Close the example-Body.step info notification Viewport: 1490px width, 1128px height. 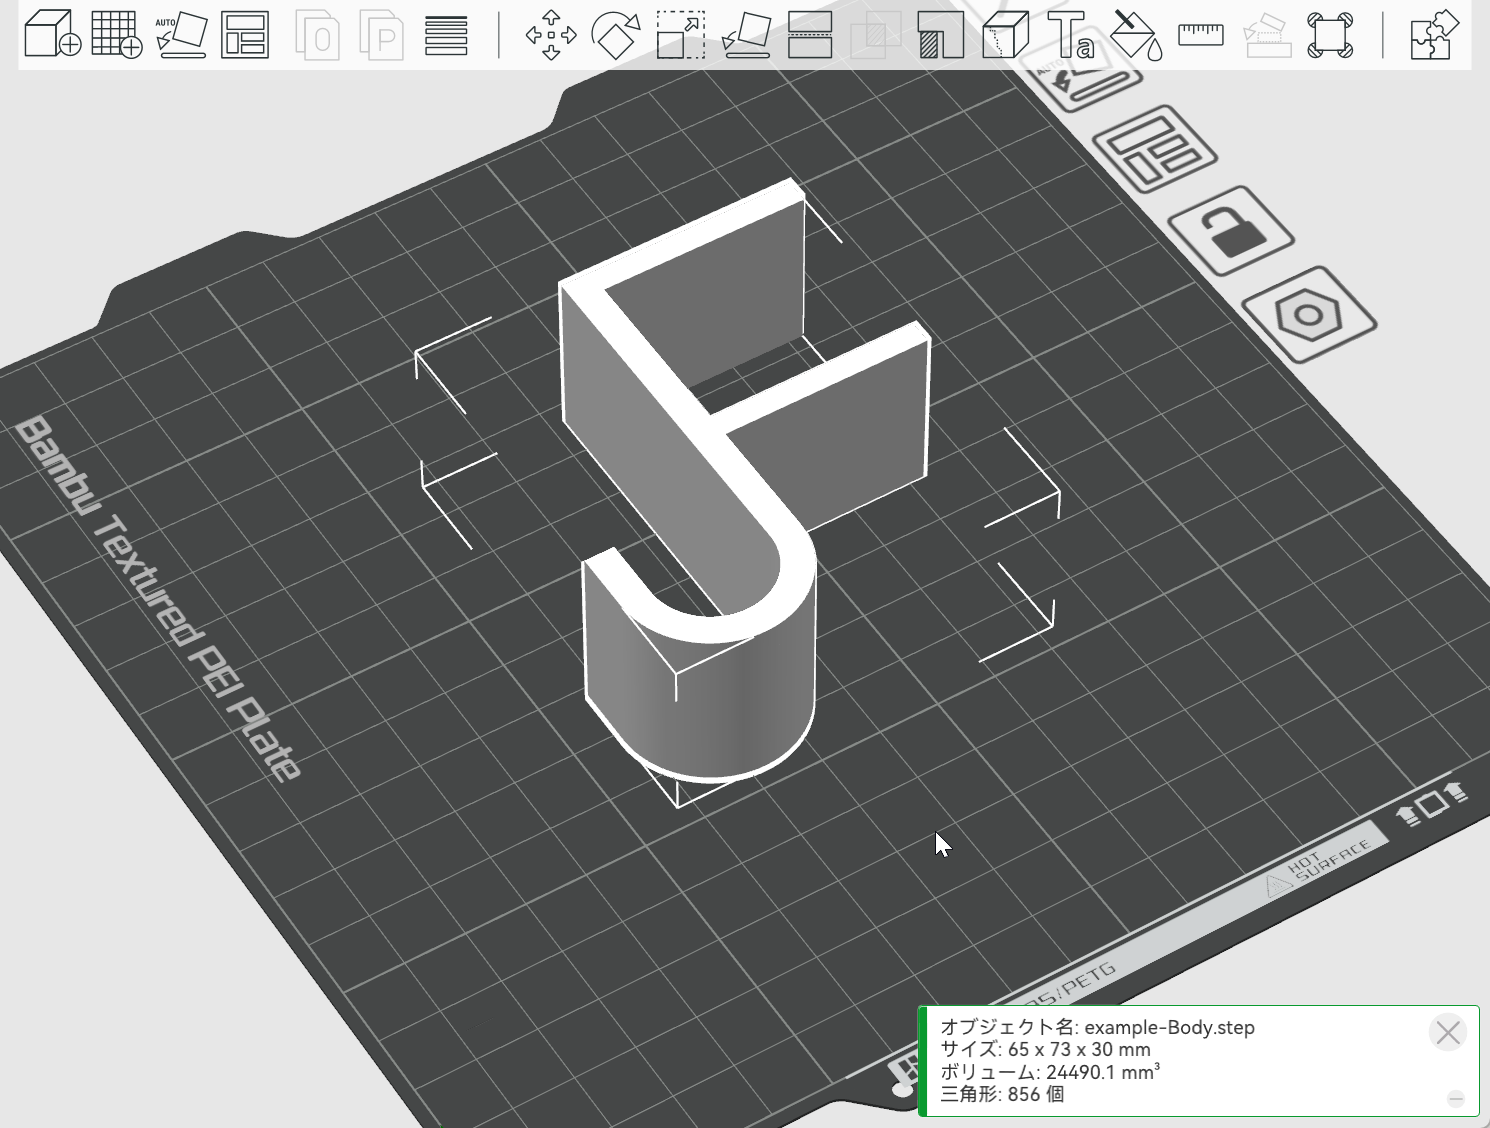pos(1447,1032)
